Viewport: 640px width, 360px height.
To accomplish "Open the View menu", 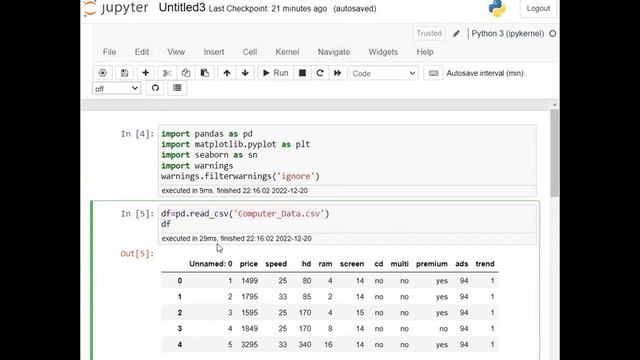I will pos(176,52).
